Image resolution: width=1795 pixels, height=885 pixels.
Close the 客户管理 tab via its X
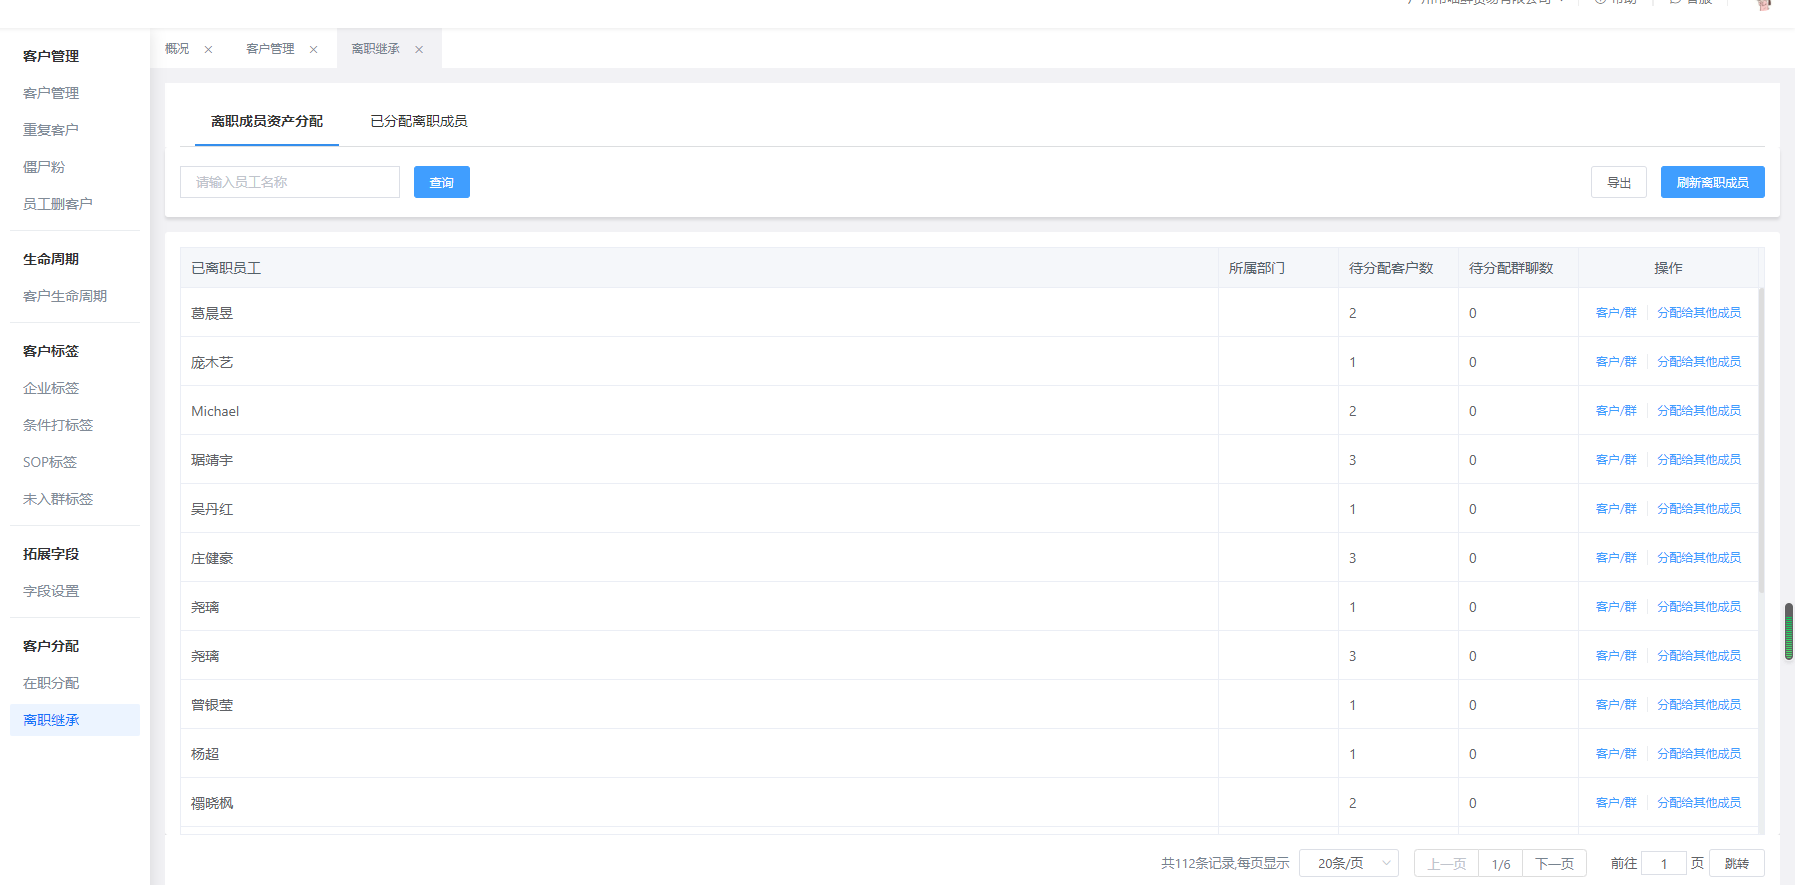pyautogui.click(x=313, y=50)
